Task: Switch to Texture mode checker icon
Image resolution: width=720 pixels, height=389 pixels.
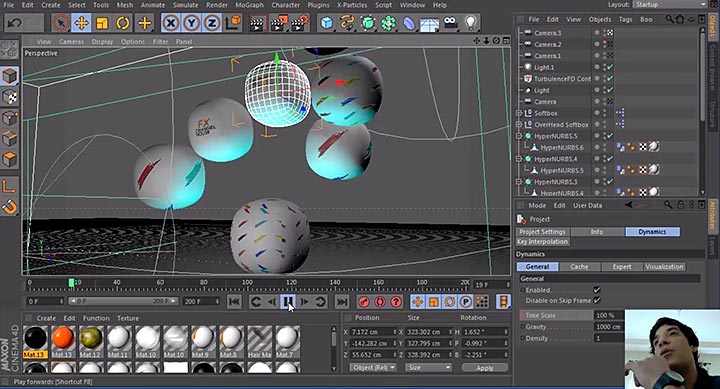Action: (10, 97)
